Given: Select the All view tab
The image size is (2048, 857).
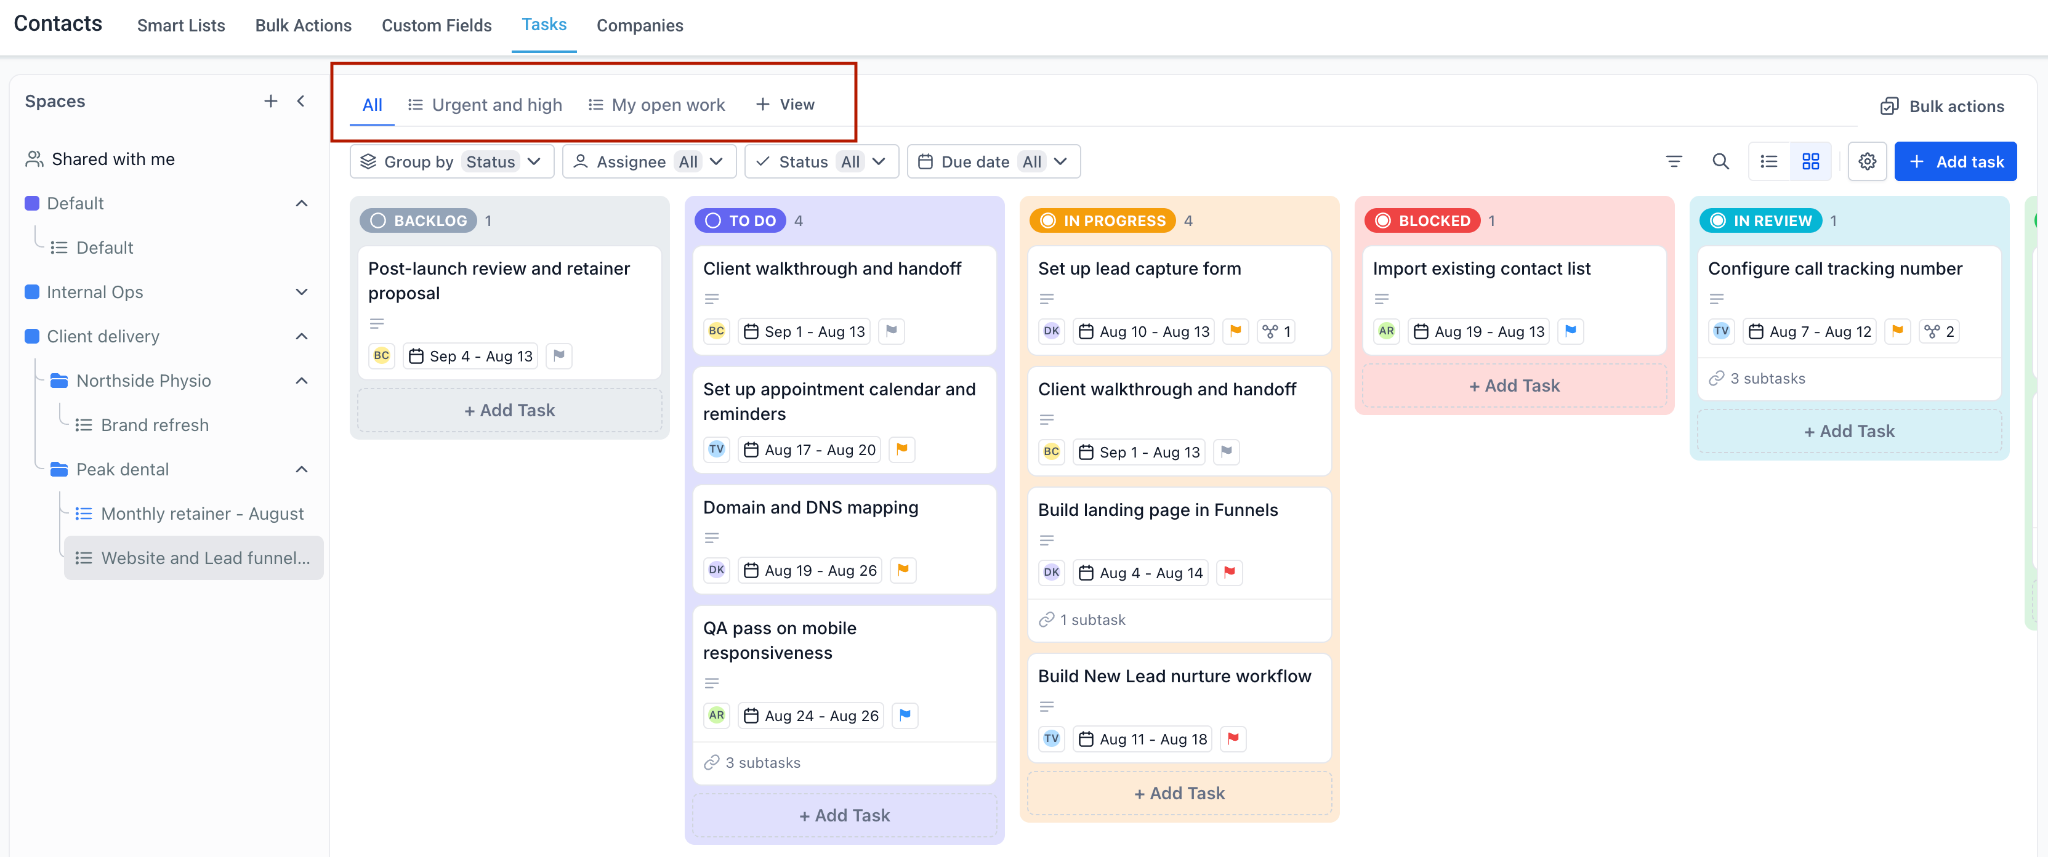Looking at the screenshot, I should point(372,105).
